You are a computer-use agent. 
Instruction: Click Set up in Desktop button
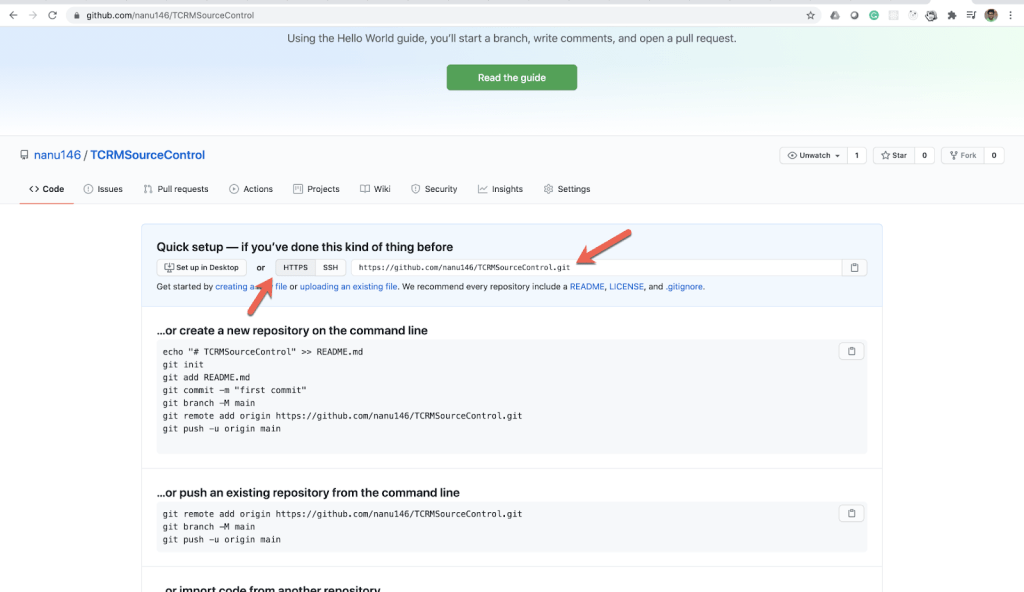pyautogui.click(x=202, y=268)
